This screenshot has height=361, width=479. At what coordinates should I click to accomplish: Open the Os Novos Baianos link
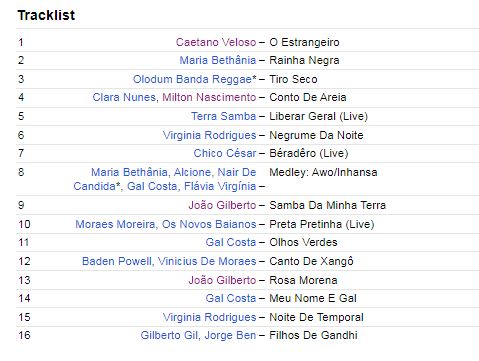pos(209,224)
